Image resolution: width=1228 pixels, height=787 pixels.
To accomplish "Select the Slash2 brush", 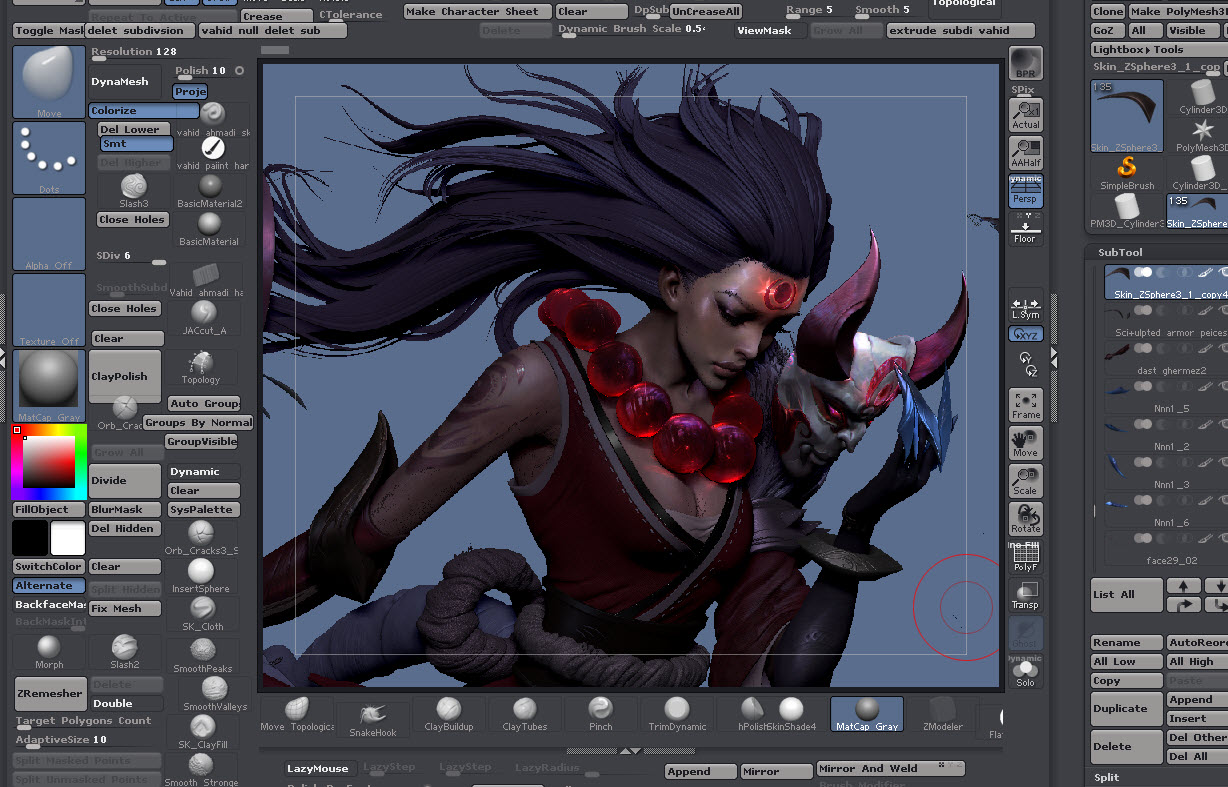I will [125, 652].
